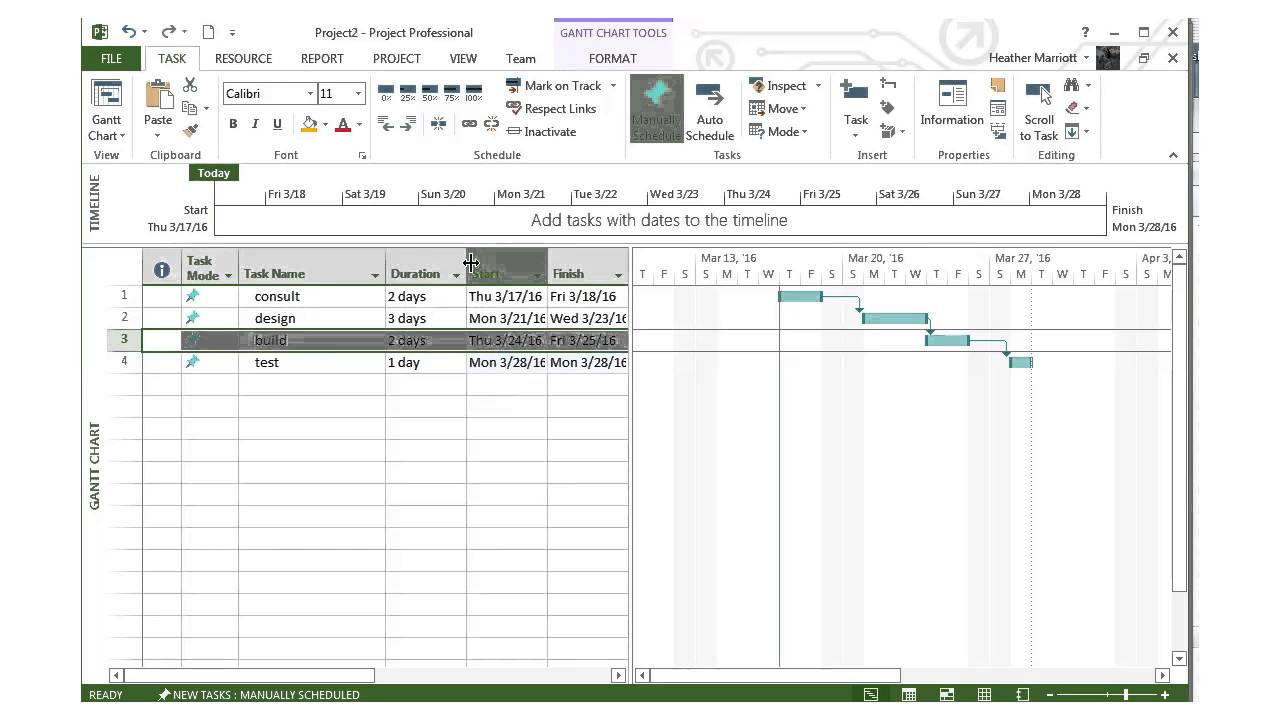The width and height of the screenshot is (1280, 720).
Task: Open the Mark on Track dropdown arrow
Action: tap(613, 86)
